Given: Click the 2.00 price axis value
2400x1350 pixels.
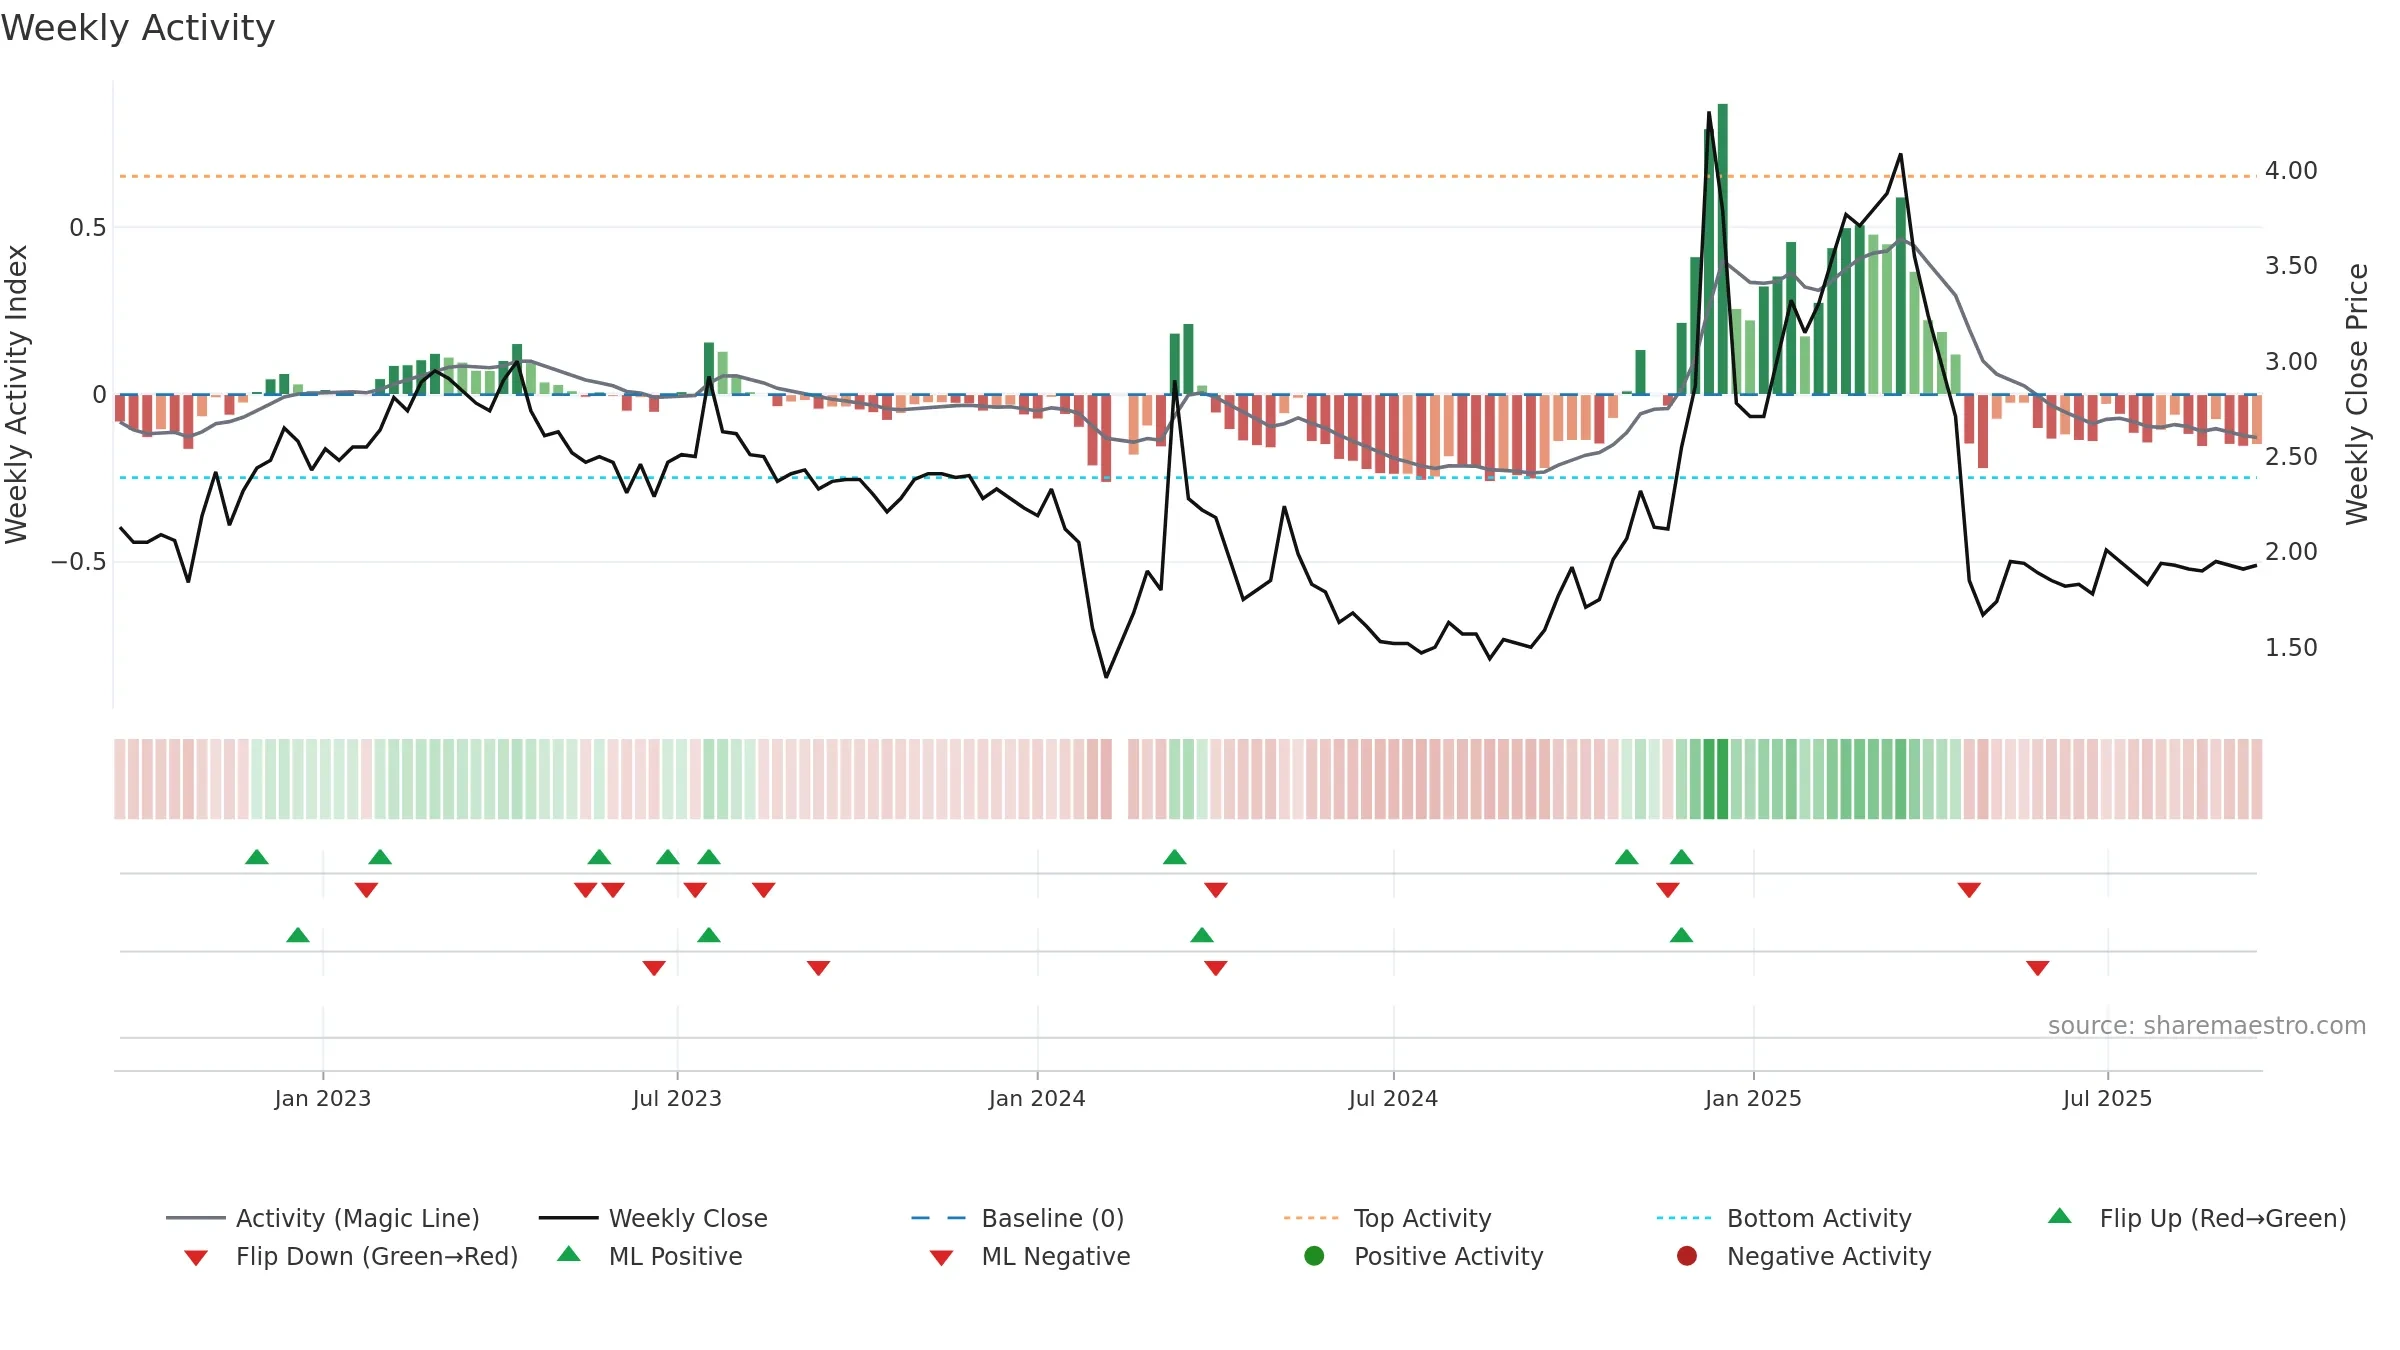Looking at the screenshot, I should pos(2291,552).
